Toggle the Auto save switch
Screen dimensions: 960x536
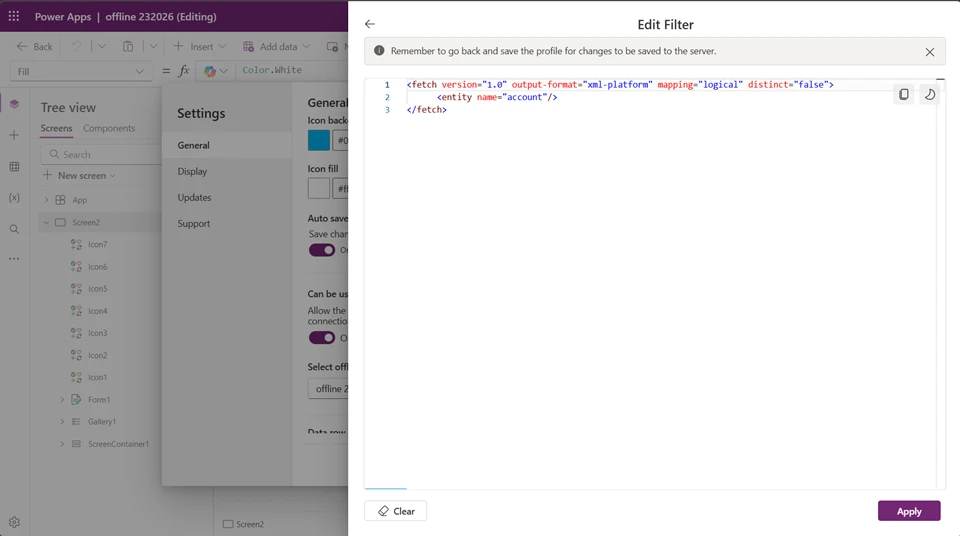[x=321, y=250]
